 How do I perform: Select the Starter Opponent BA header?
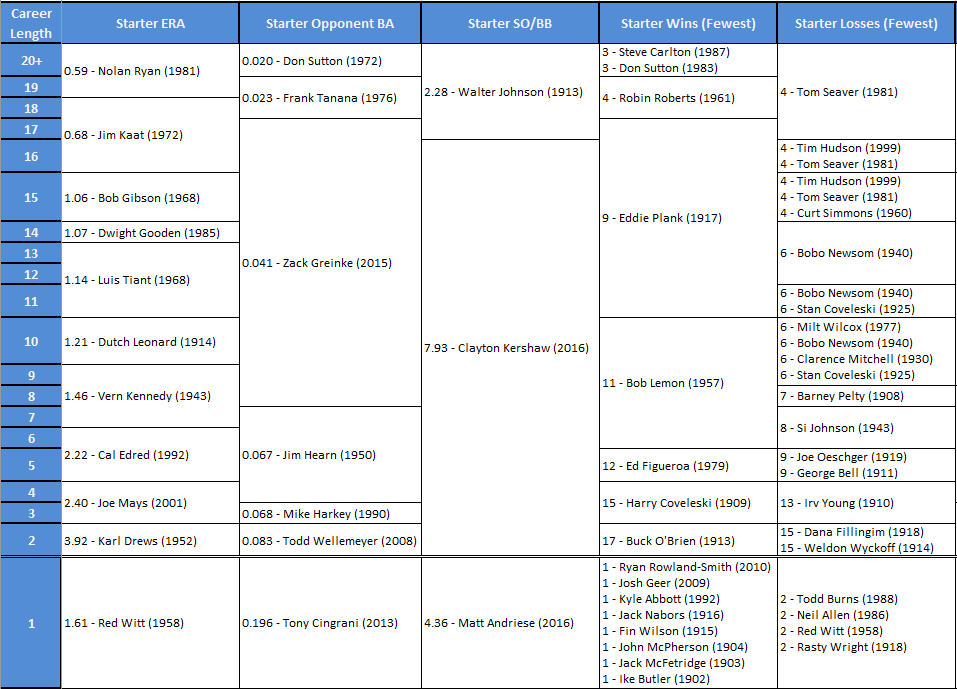click(x=329, y=23)
